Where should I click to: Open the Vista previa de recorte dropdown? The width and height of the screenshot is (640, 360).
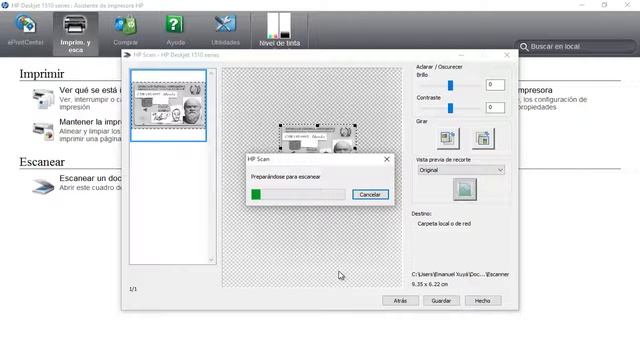point(461,170)
